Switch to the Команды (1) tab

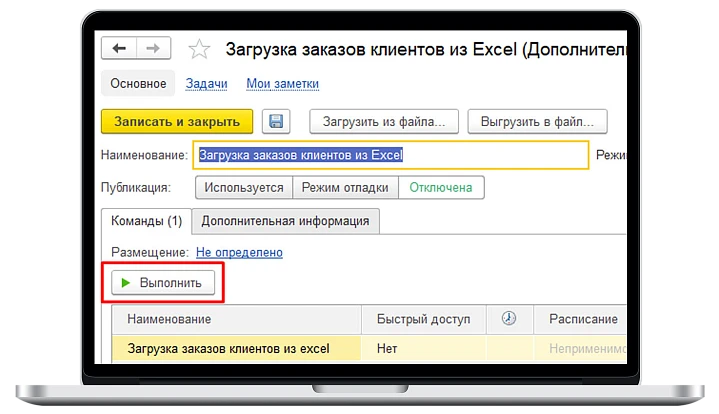(x=146, y=221)
